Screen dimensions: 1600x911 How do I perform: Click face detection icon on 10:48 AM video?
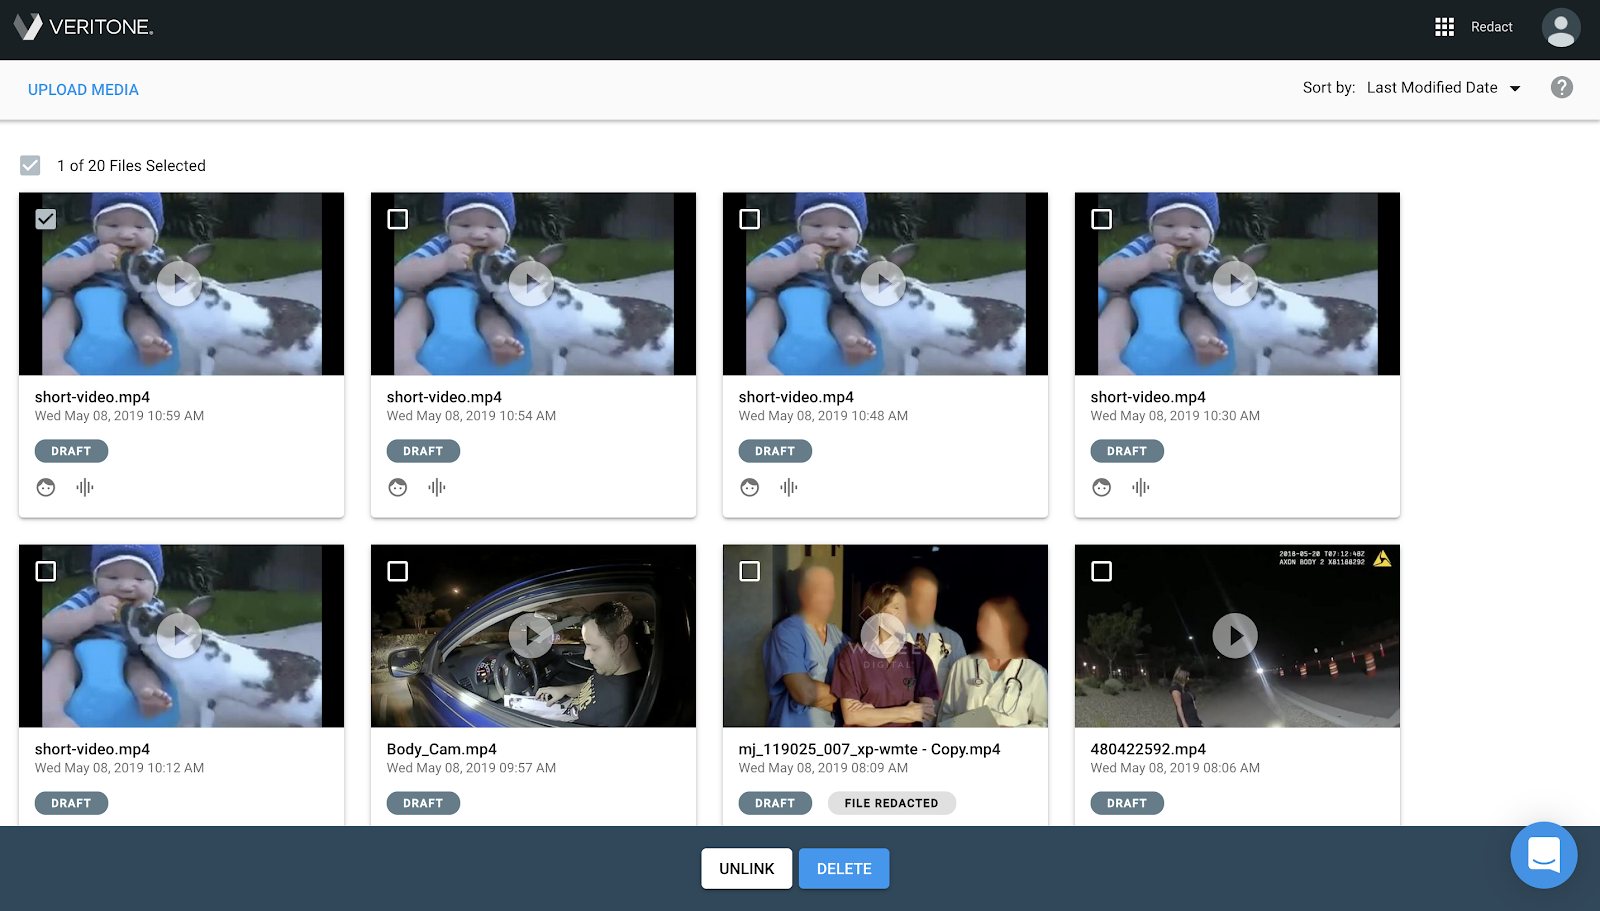[750, 488]
